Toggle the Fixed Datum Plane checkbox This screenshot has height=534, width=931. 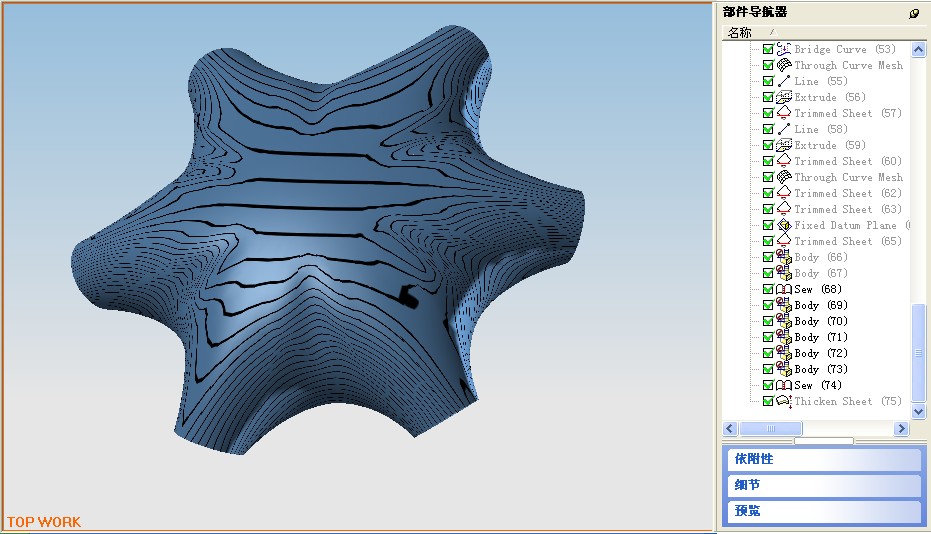tap(768, 226)
